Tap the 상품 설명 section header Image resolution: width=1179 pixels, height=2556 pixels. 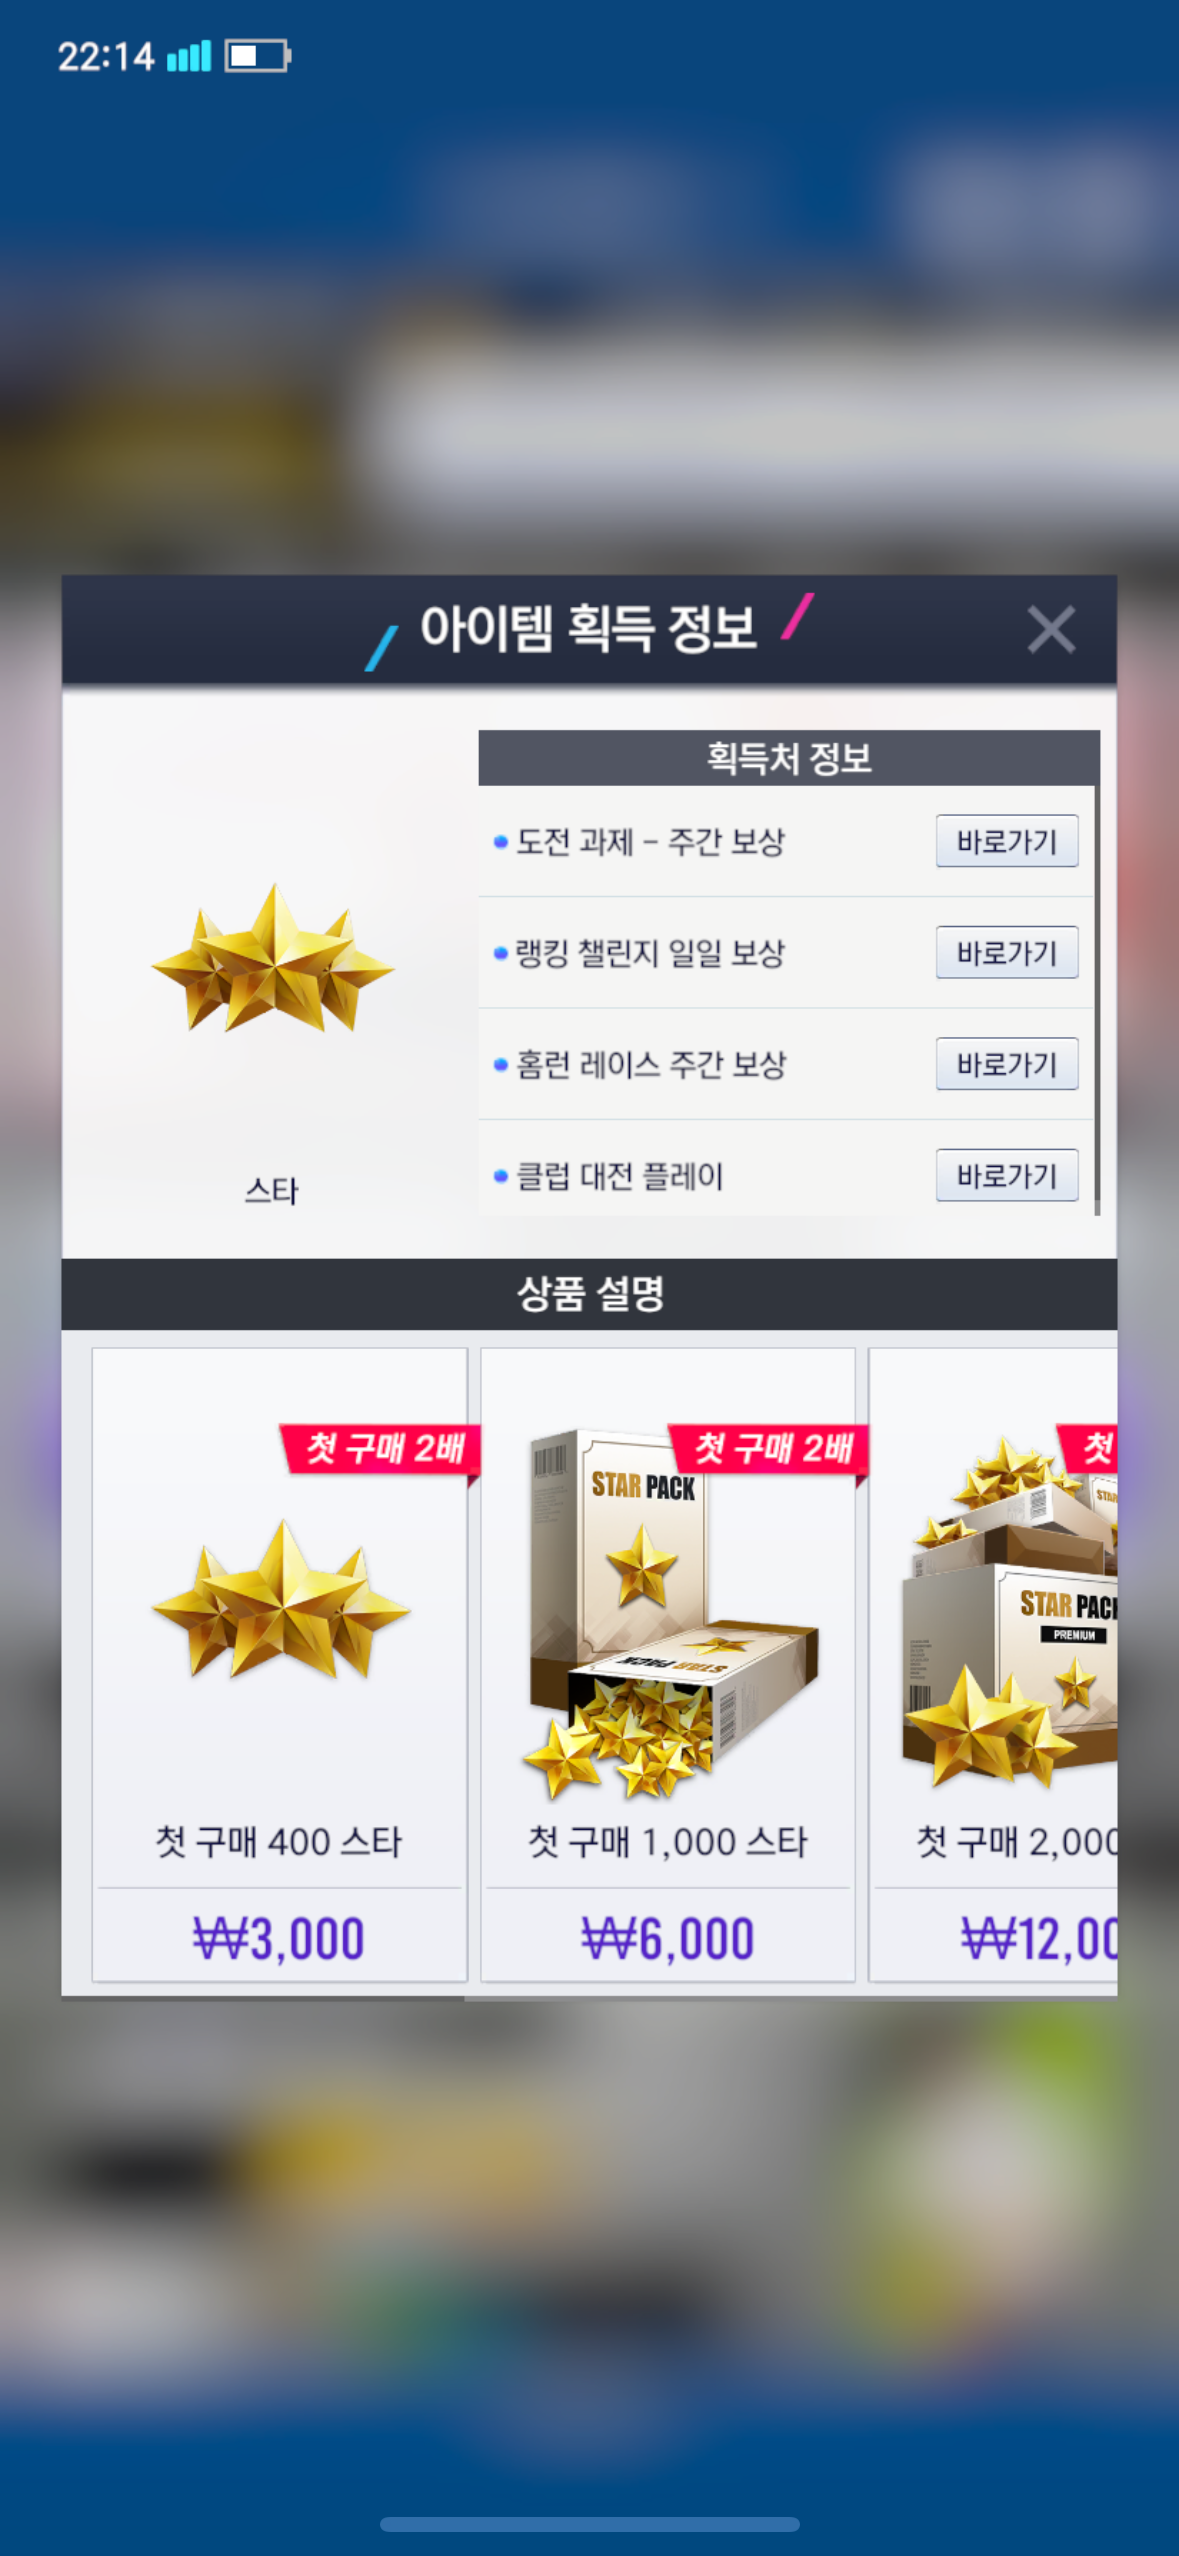pos(589,1294)
